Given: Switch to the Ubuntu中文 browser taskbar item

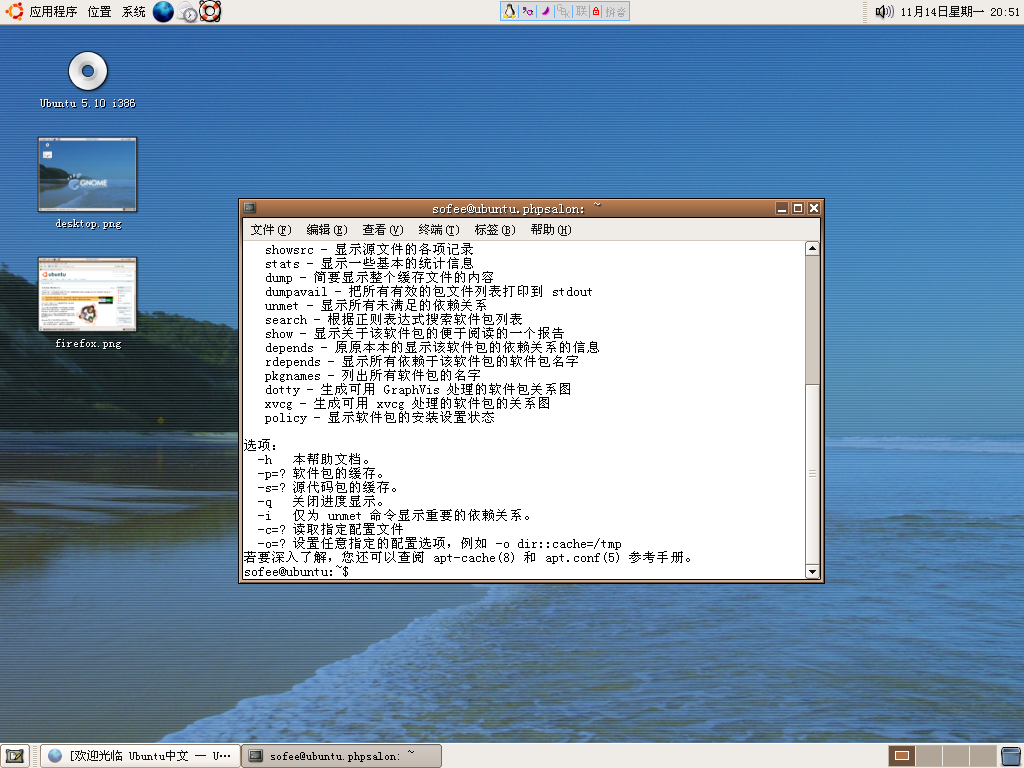Looking at the screenshot, I should click(x=140, y=756).
